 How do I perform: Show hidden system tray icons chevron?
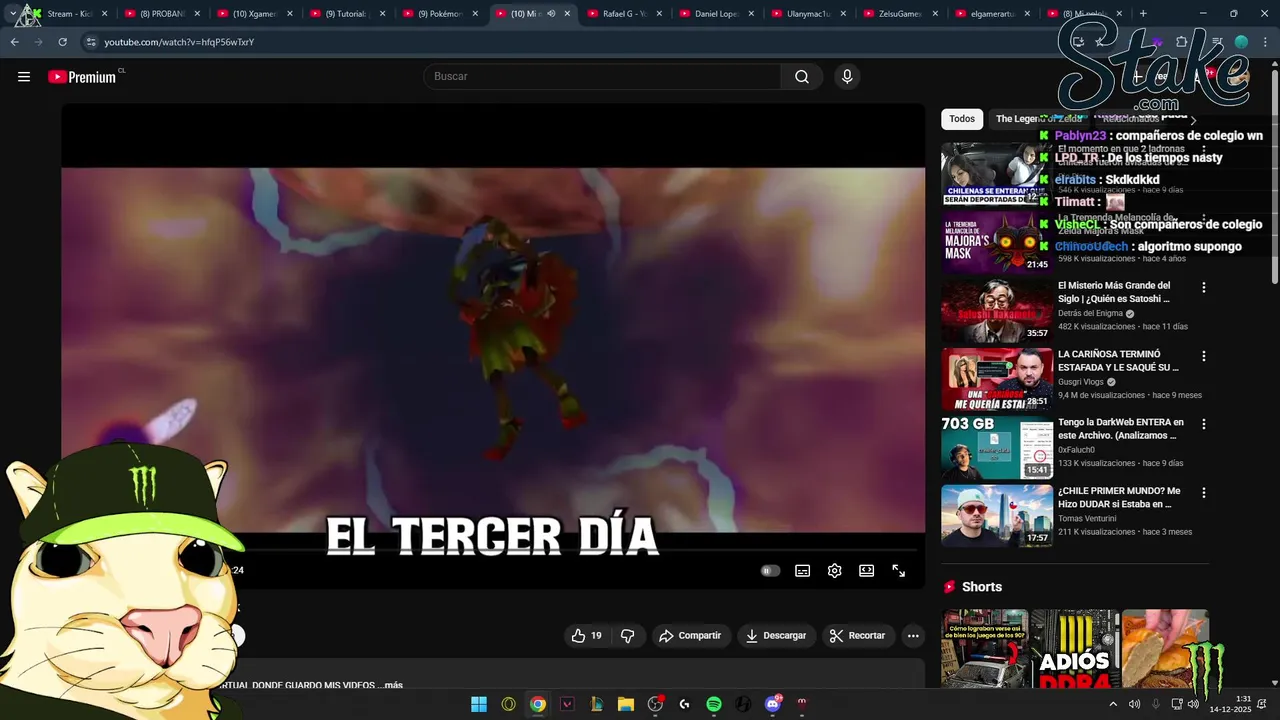click(x=1113, y=704)
